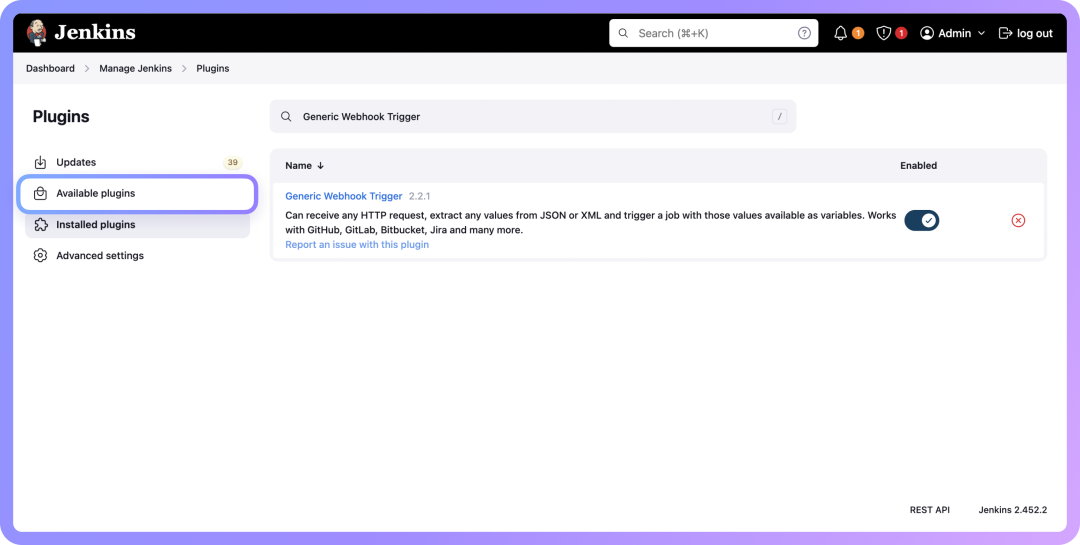Open the Updates menu item
This screenshot has height=545, width=1080.
click(x=138, y=163)
